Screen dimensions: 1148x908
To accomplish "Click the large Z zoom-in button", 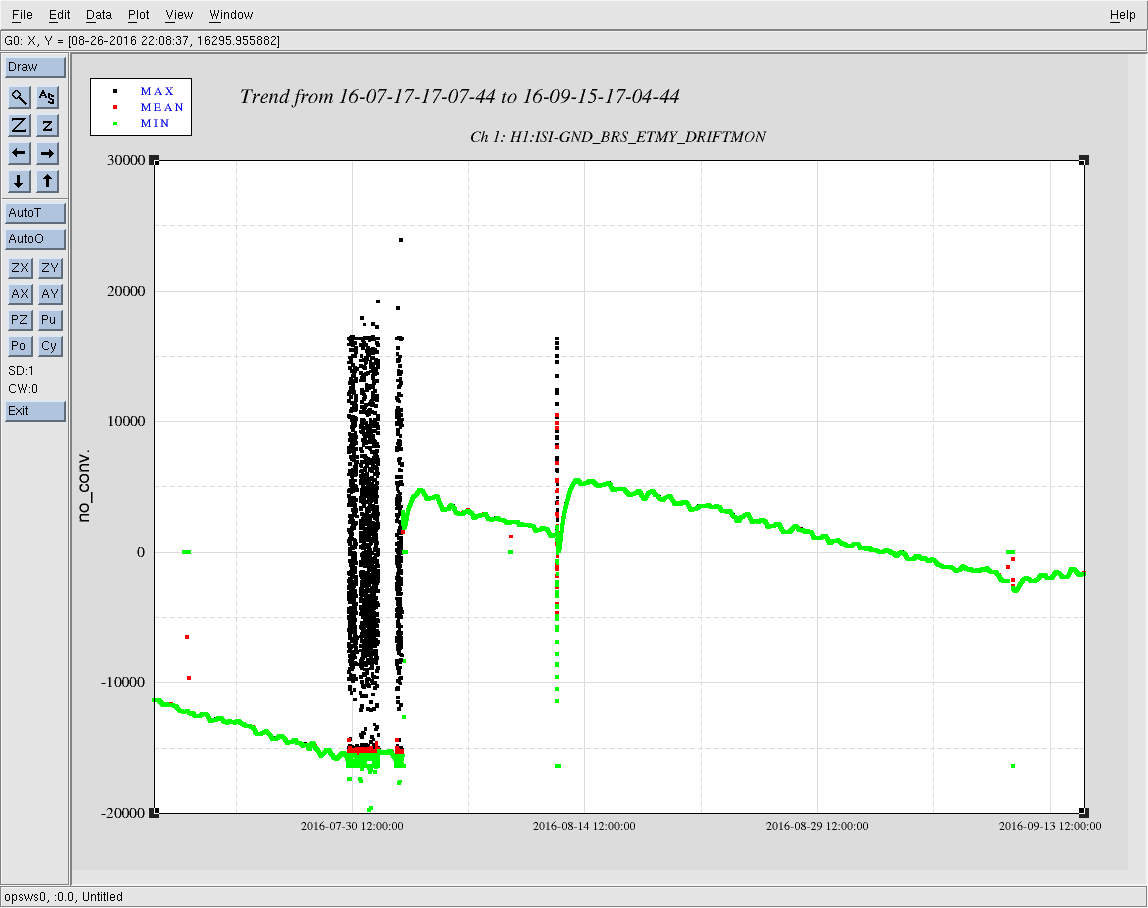I will tap(19, 125).
